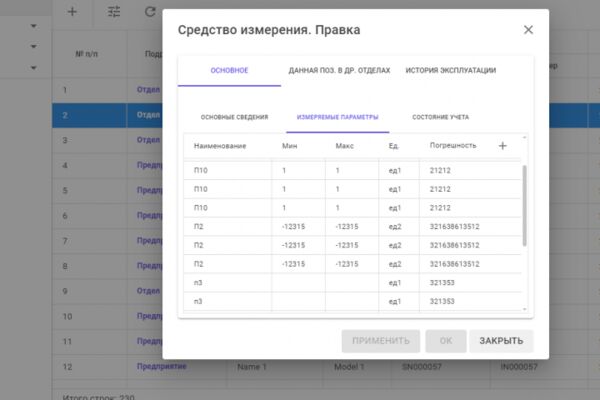Click the № п/п column header
Image resolution: width=600 pixels, height=400 pixels.
point(86,54)
